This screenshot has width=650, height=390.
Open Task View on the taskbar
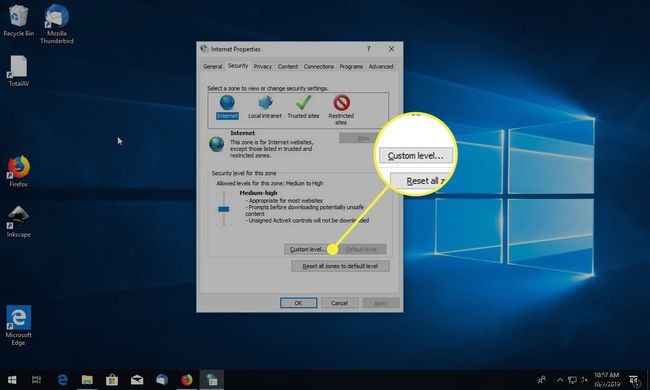click(36, 380)
